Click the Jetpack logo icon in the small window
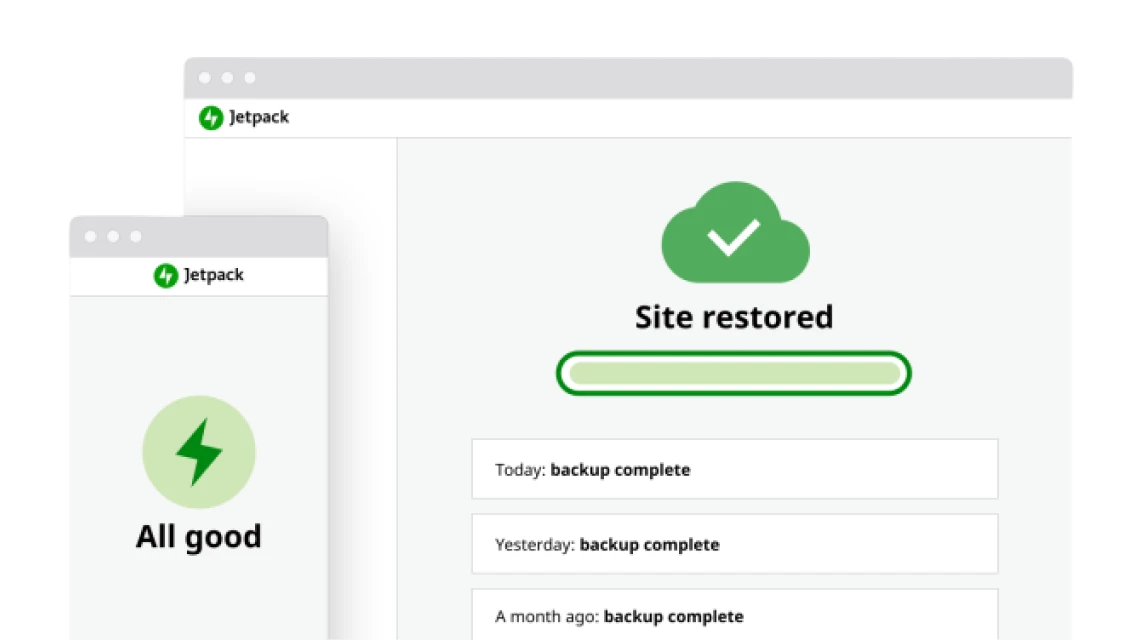Viewport: 1140px width, 640px height. pyautogui.click(x=166, y=276)
